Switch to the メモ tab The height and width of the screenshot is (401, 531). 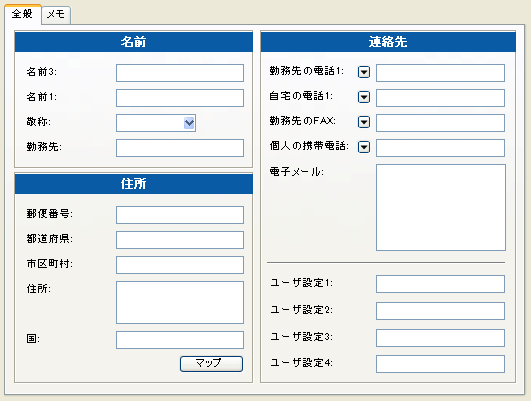[56, 15]
